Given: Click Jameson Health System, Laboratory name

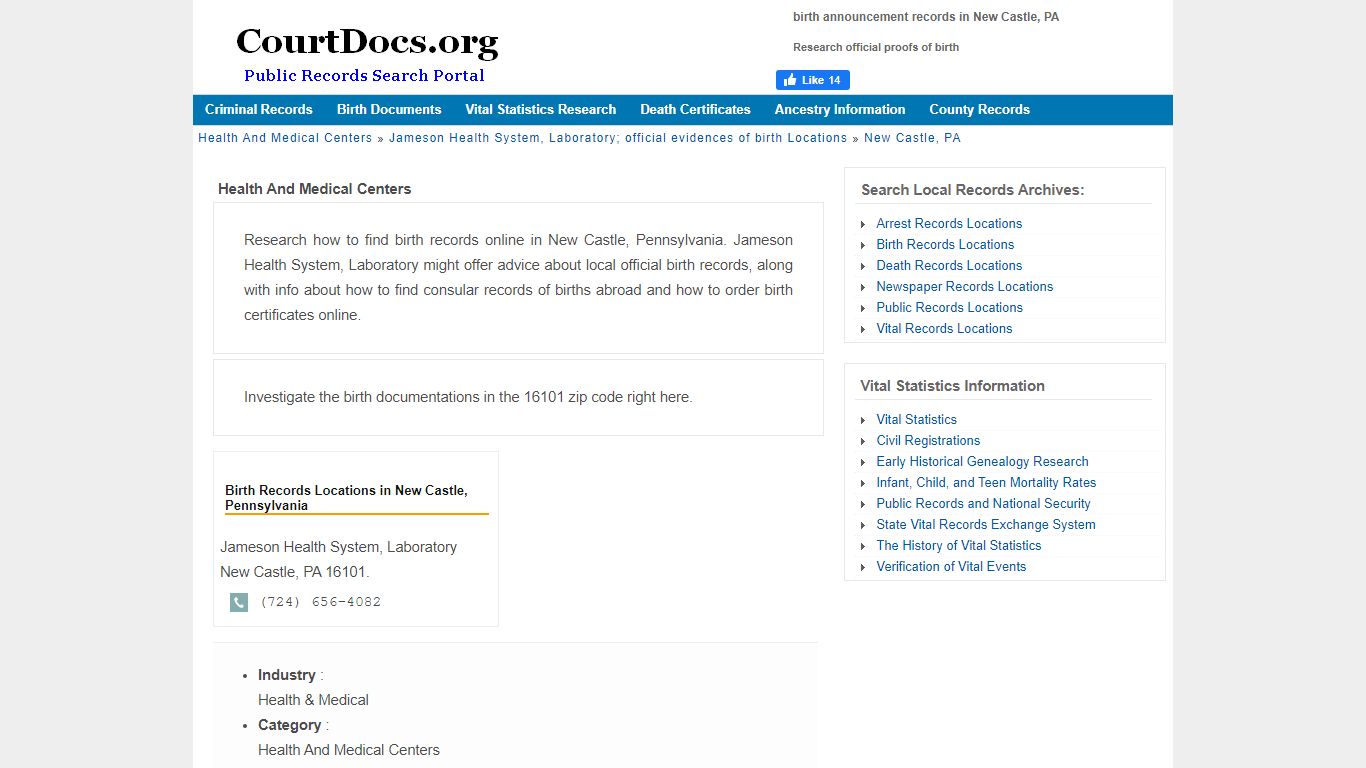Looking at the screenshot, I should click(338, 547).
